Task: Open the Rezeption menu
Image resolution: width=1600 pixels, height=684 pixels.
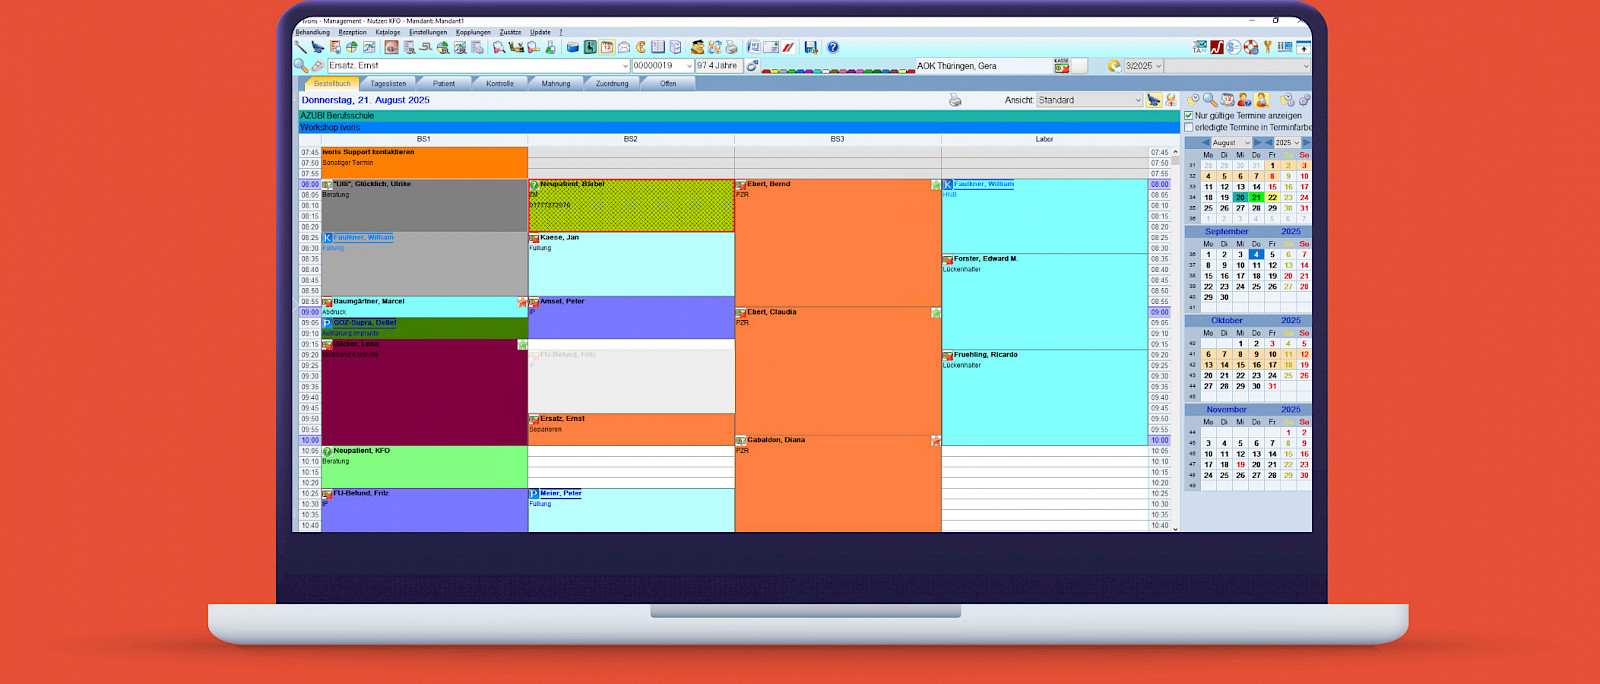Action: tap(352, 32)
